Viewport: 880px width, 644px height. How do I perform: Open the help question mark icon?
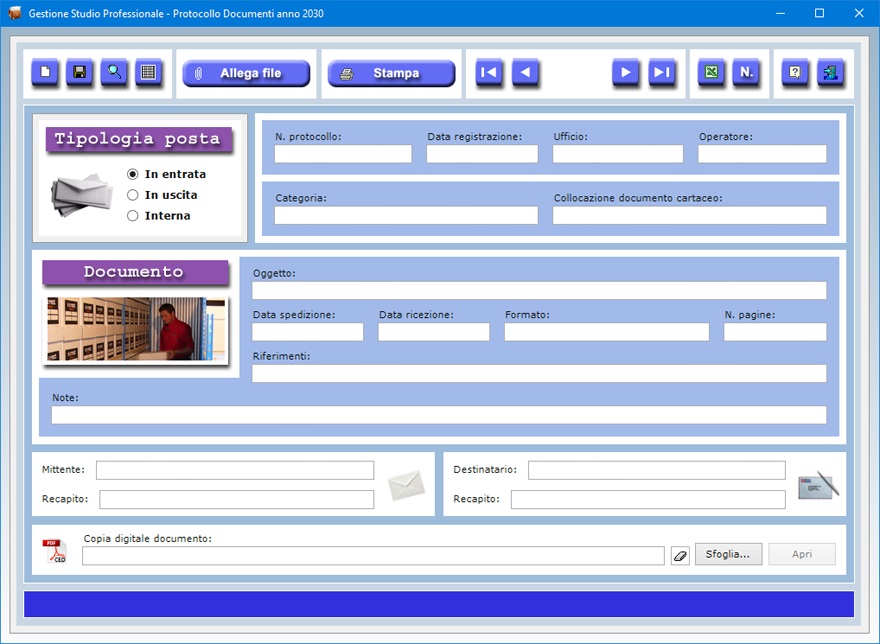pyautogui.click(x=795, y=72)
